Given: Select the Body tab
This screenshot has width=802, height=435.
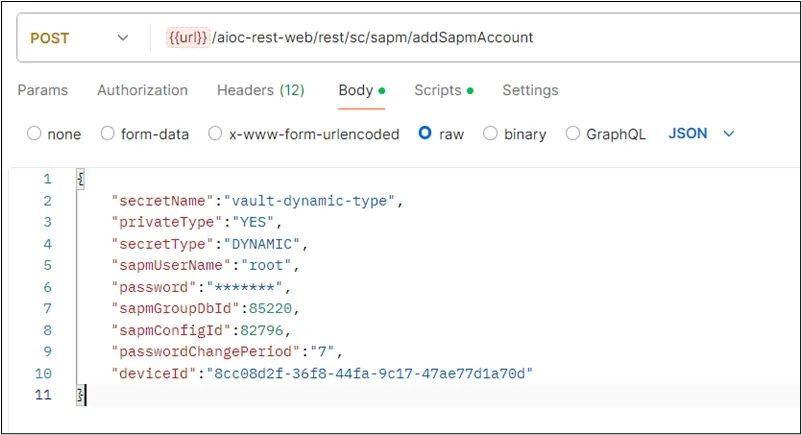Looking at the screenshot, I should click(362, 90).
